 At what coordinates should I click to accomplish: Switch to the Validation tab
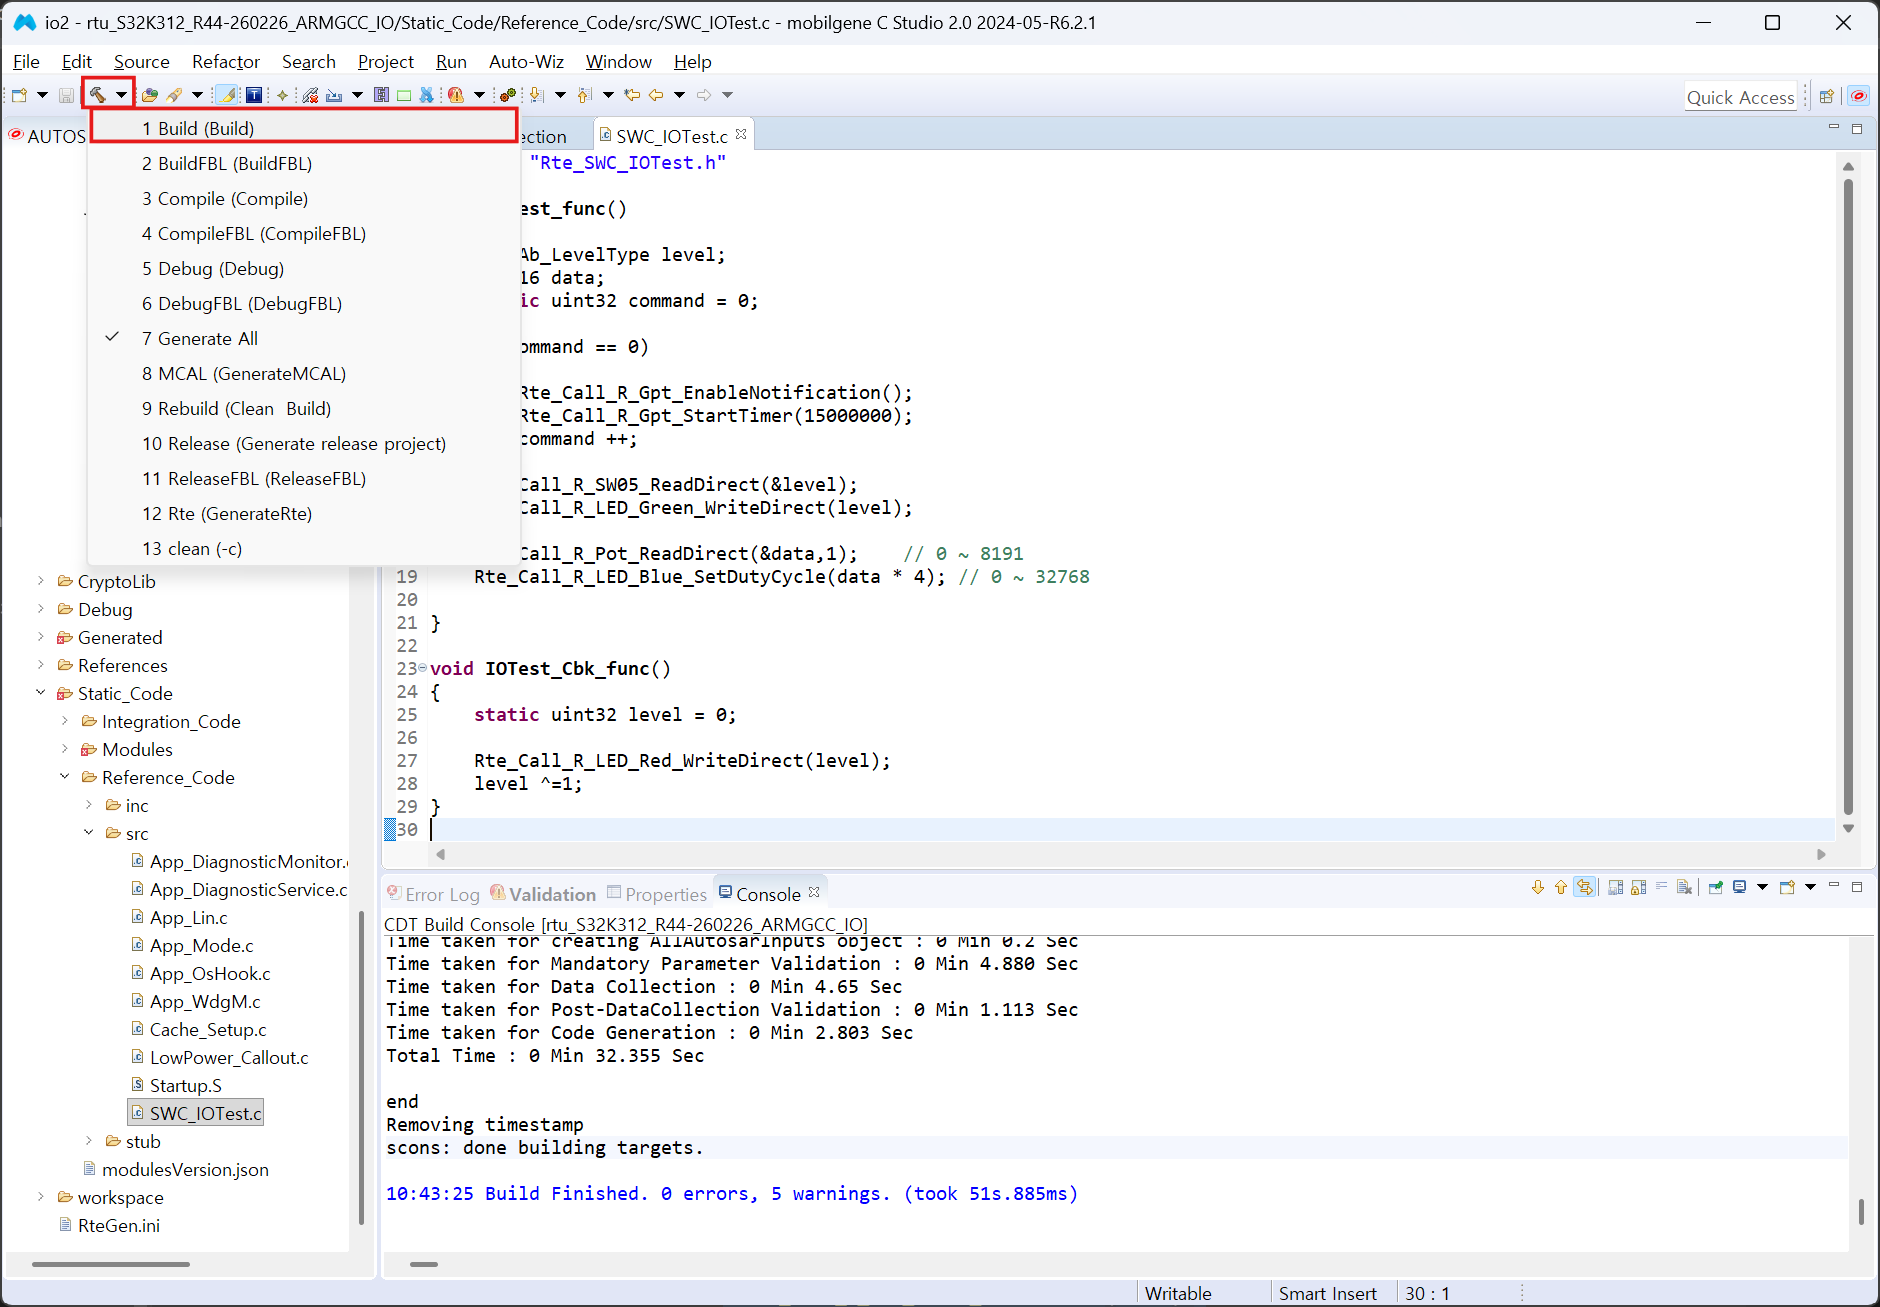tap(543, 895)
